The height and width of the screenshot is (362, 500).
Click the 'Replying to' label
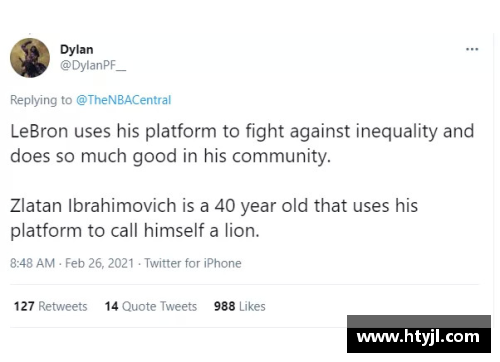[x=41, y=100]
